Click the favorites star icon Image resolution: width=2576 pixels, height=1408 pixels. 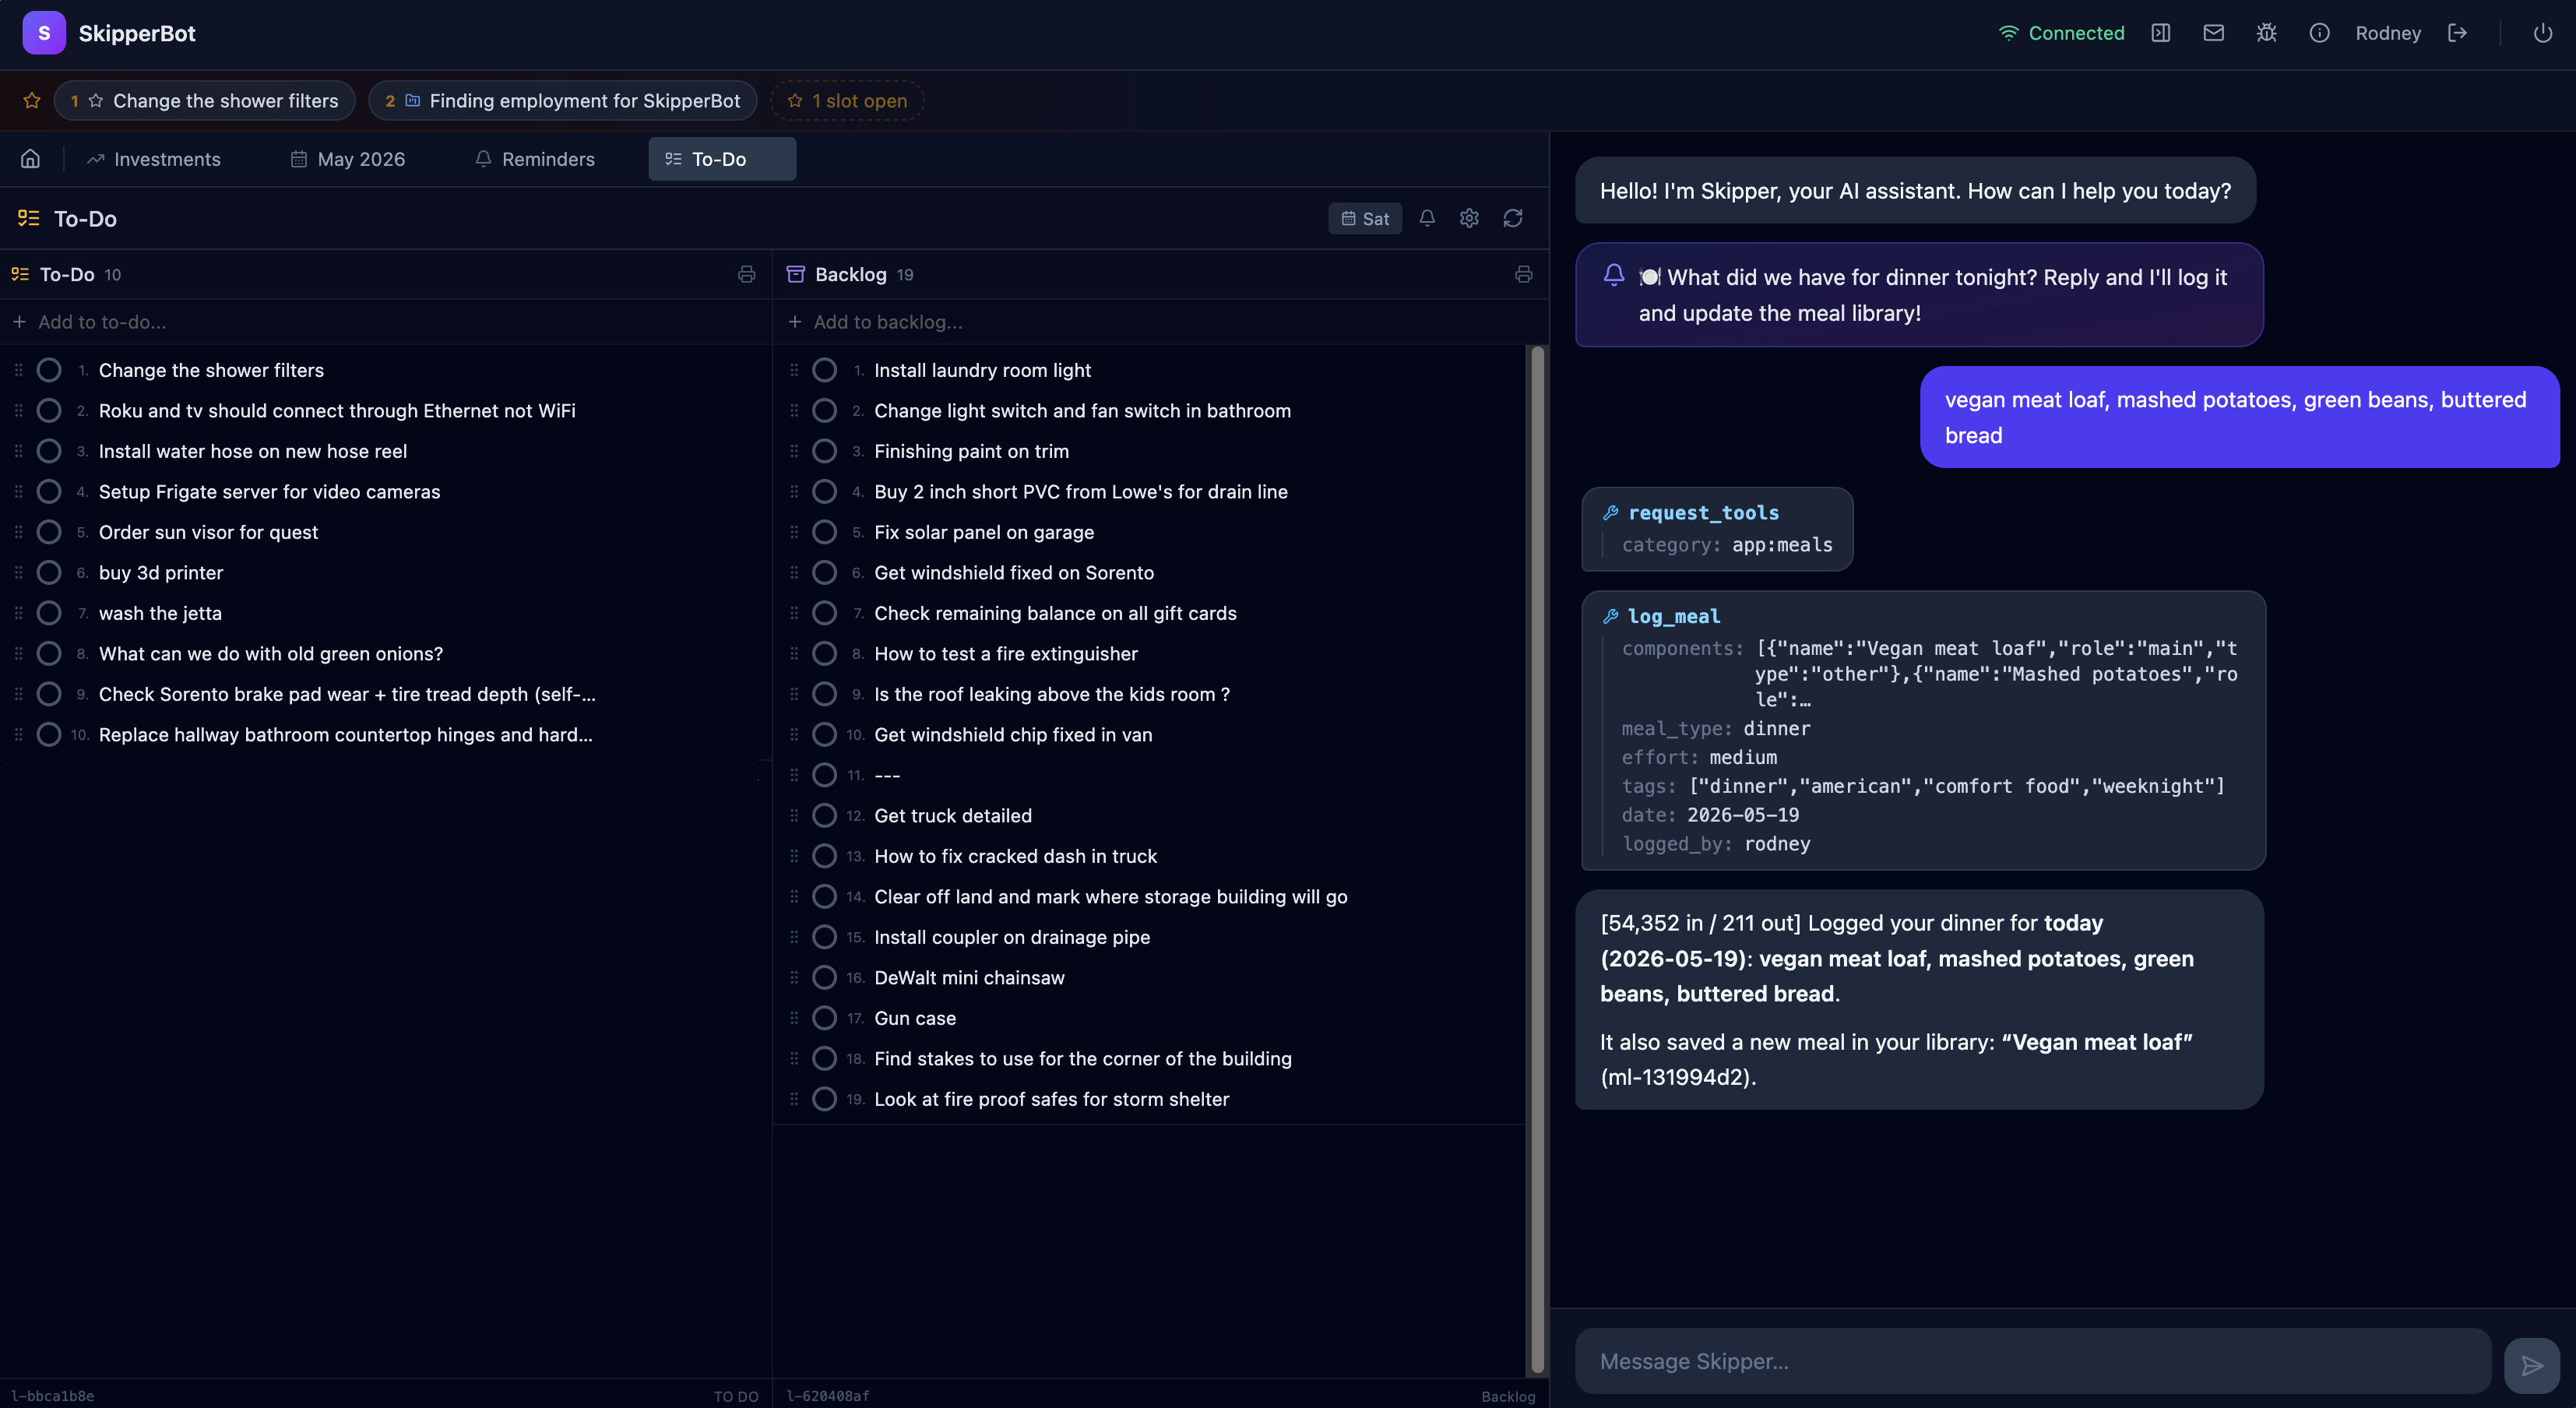32,101
